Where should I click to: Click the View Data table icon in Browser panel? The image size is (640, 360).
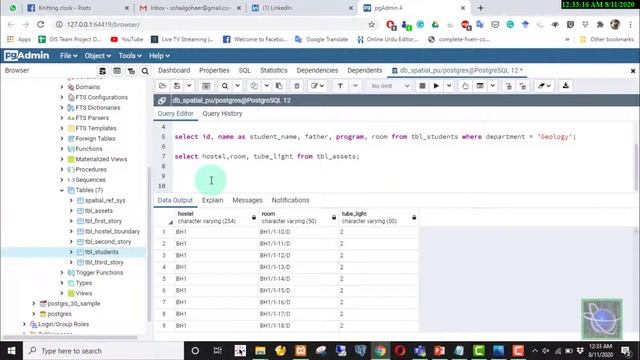pyautogui.click(x=117, y=71)
